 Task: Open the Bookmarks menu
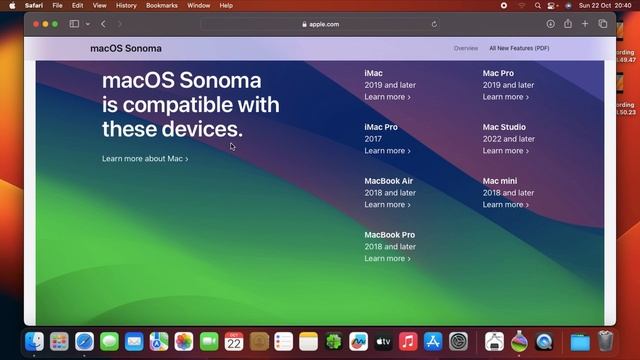pos(162,5)
